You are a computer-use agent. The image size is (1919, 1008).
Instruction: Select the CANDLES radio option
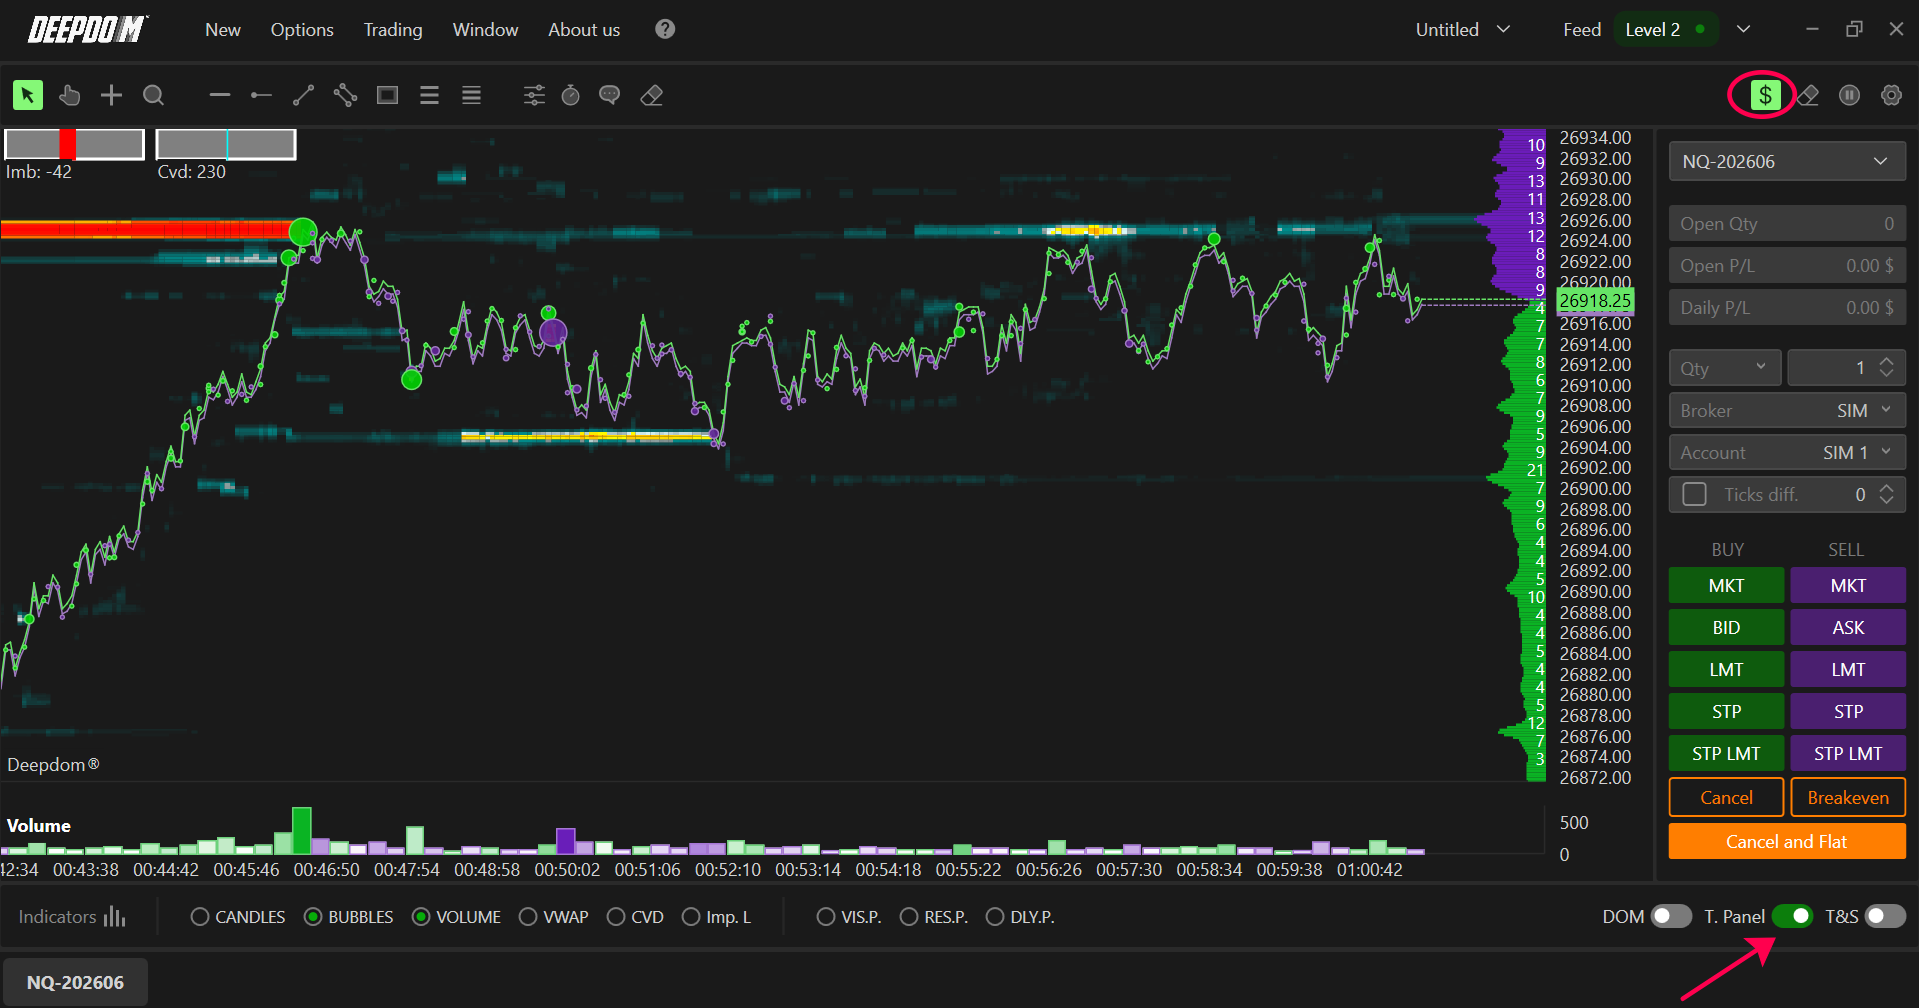[238, 917]
